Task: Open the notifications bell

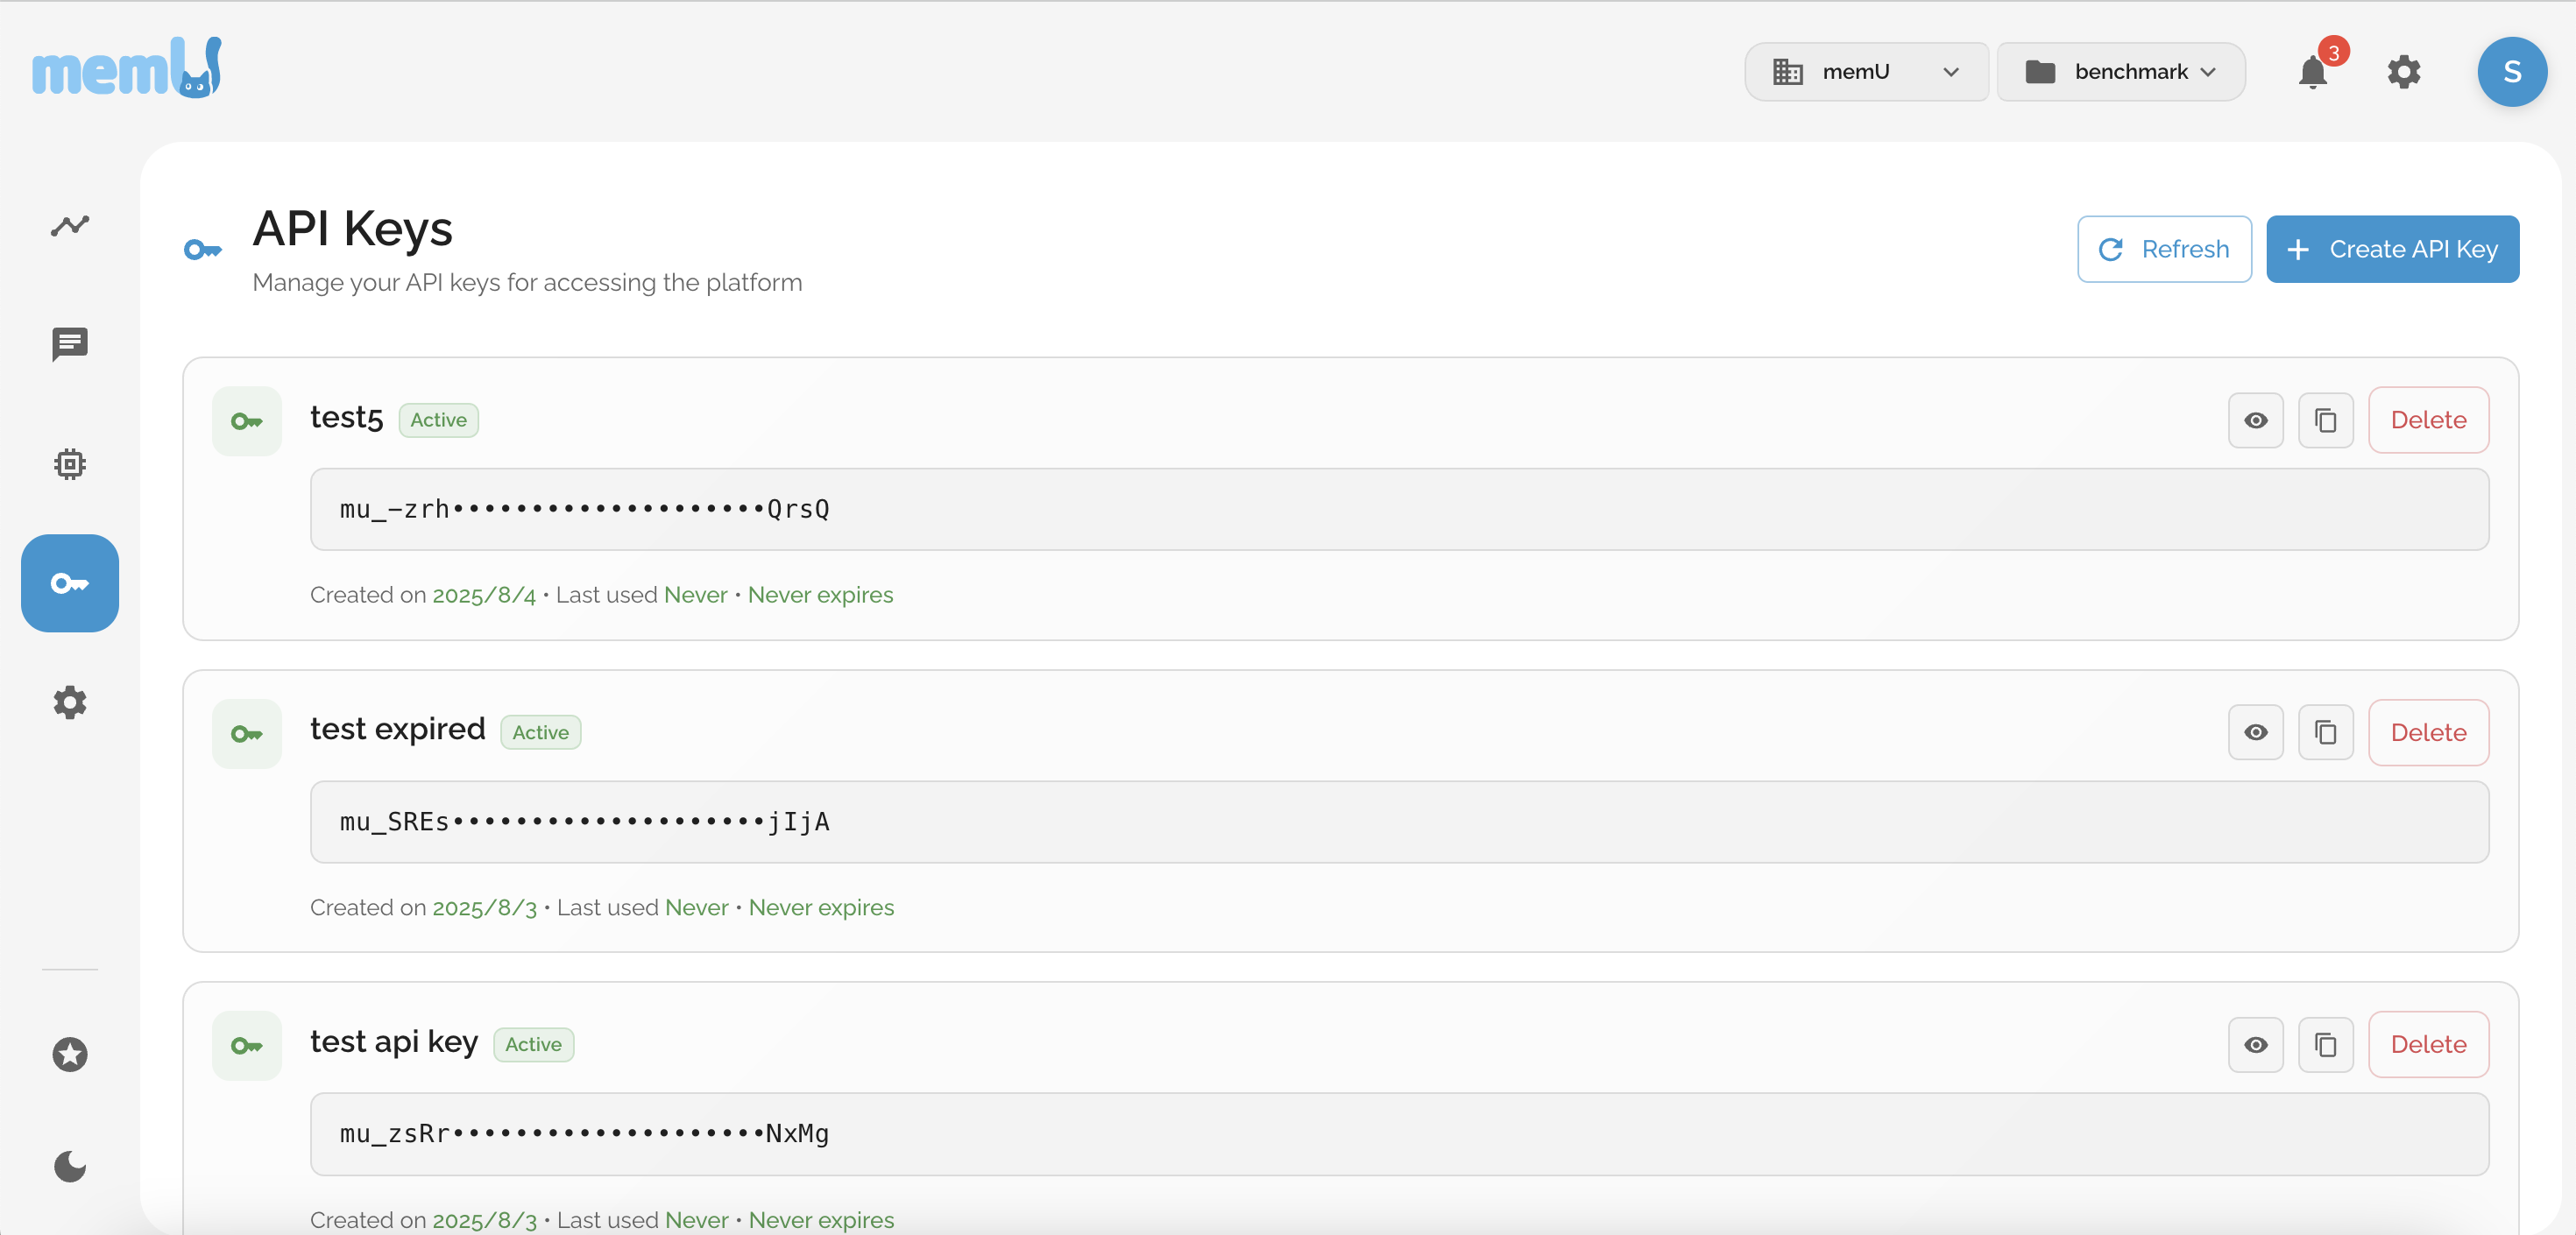Action: pos(2312,72)
